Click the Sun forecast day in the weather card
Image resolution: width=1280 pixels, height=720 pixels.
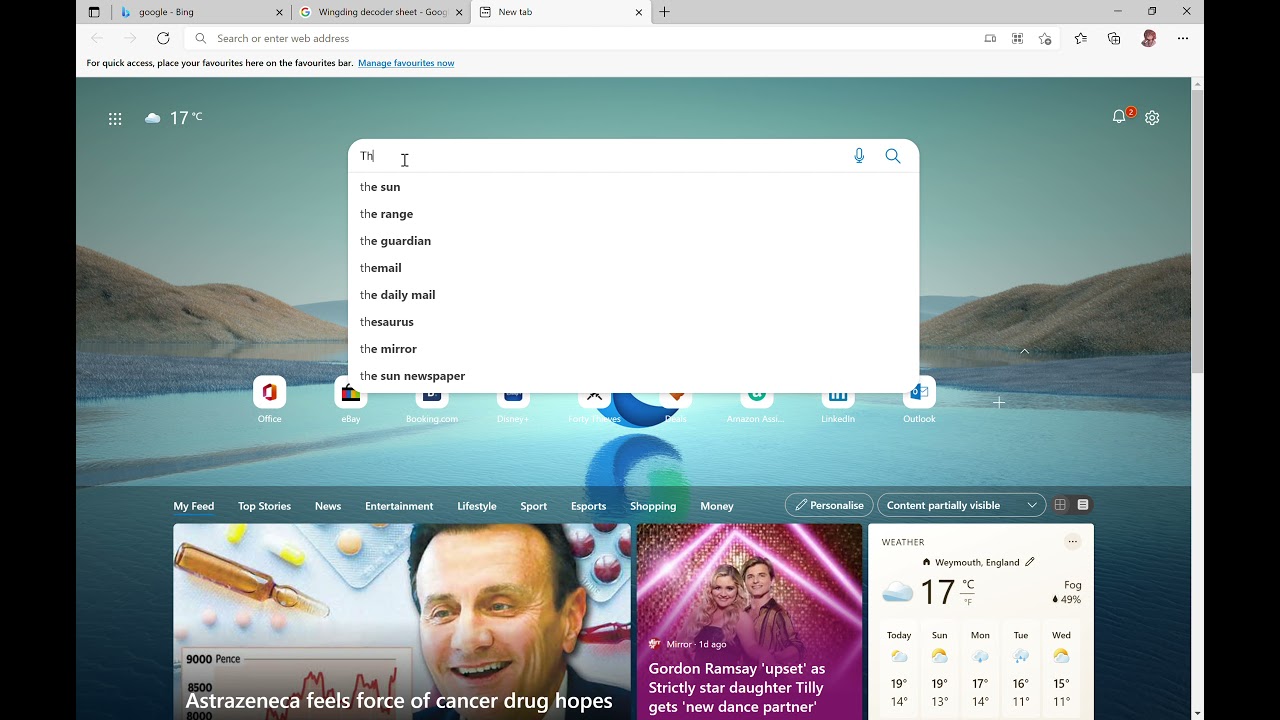(940, 667)
